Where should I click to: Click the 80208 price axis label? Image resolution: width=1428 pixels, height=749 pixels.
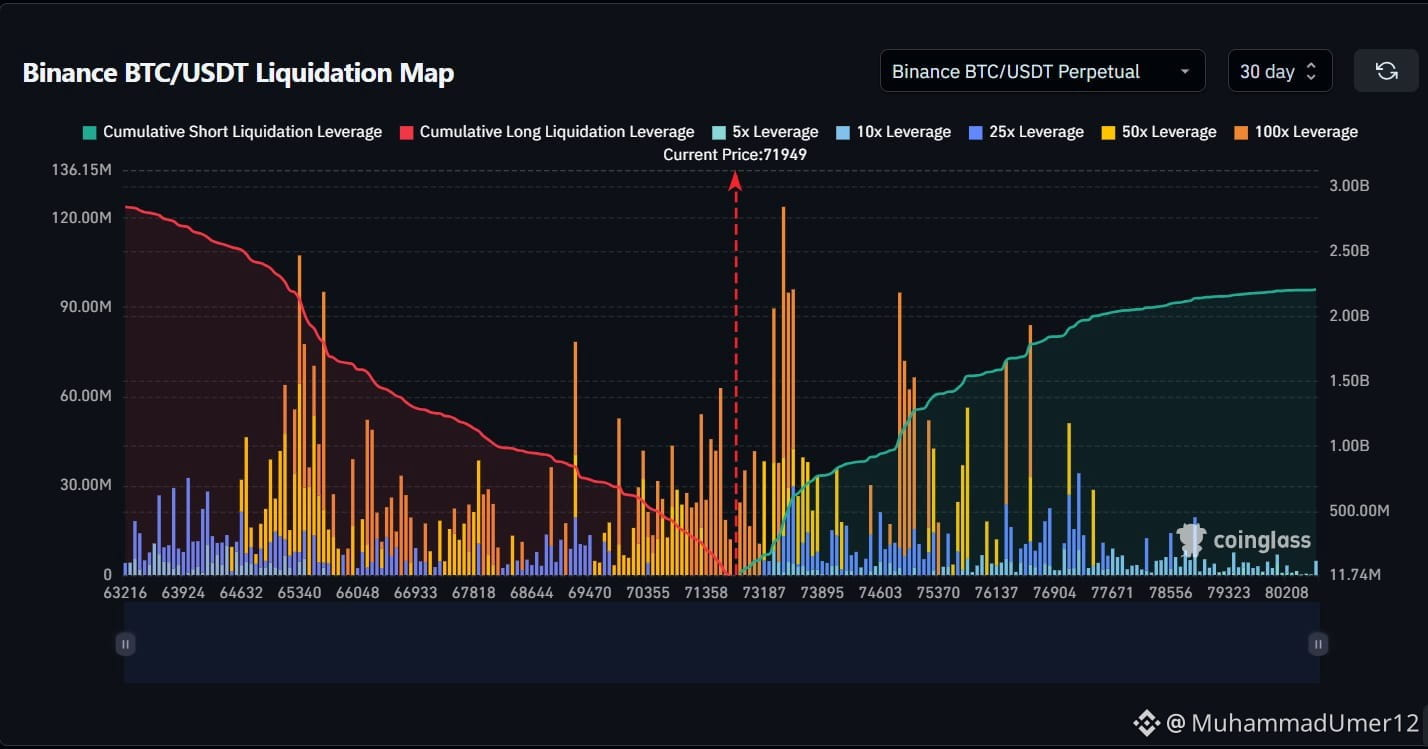1286,593
